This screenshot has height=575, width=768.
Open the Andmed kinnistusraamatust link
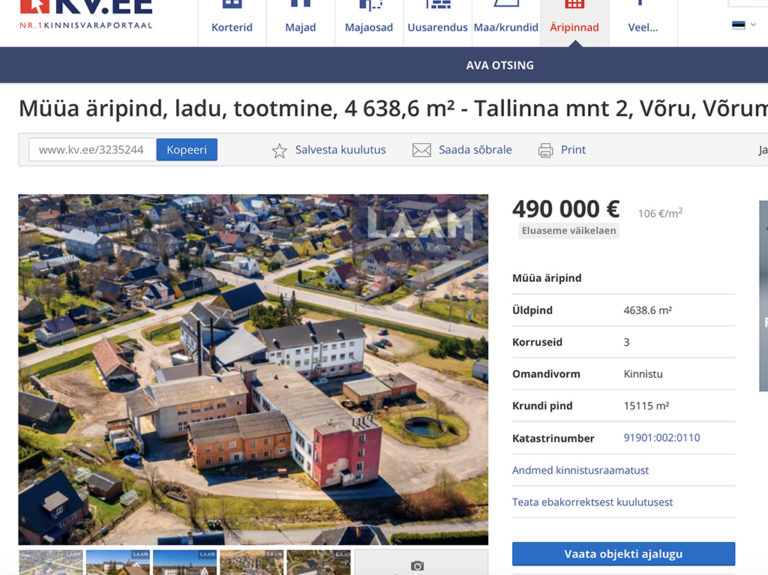[x=580, y=470]
